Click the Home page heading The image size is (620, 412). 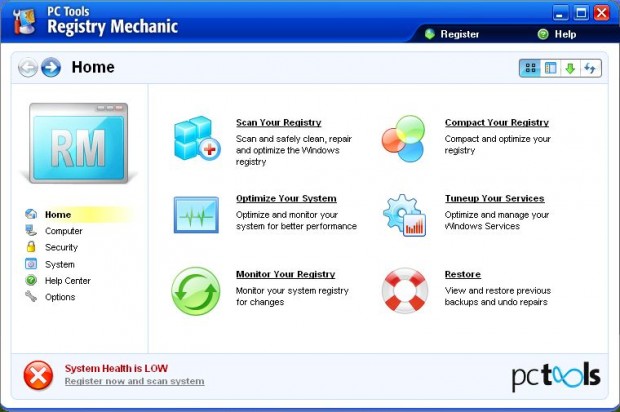[93, 67]
